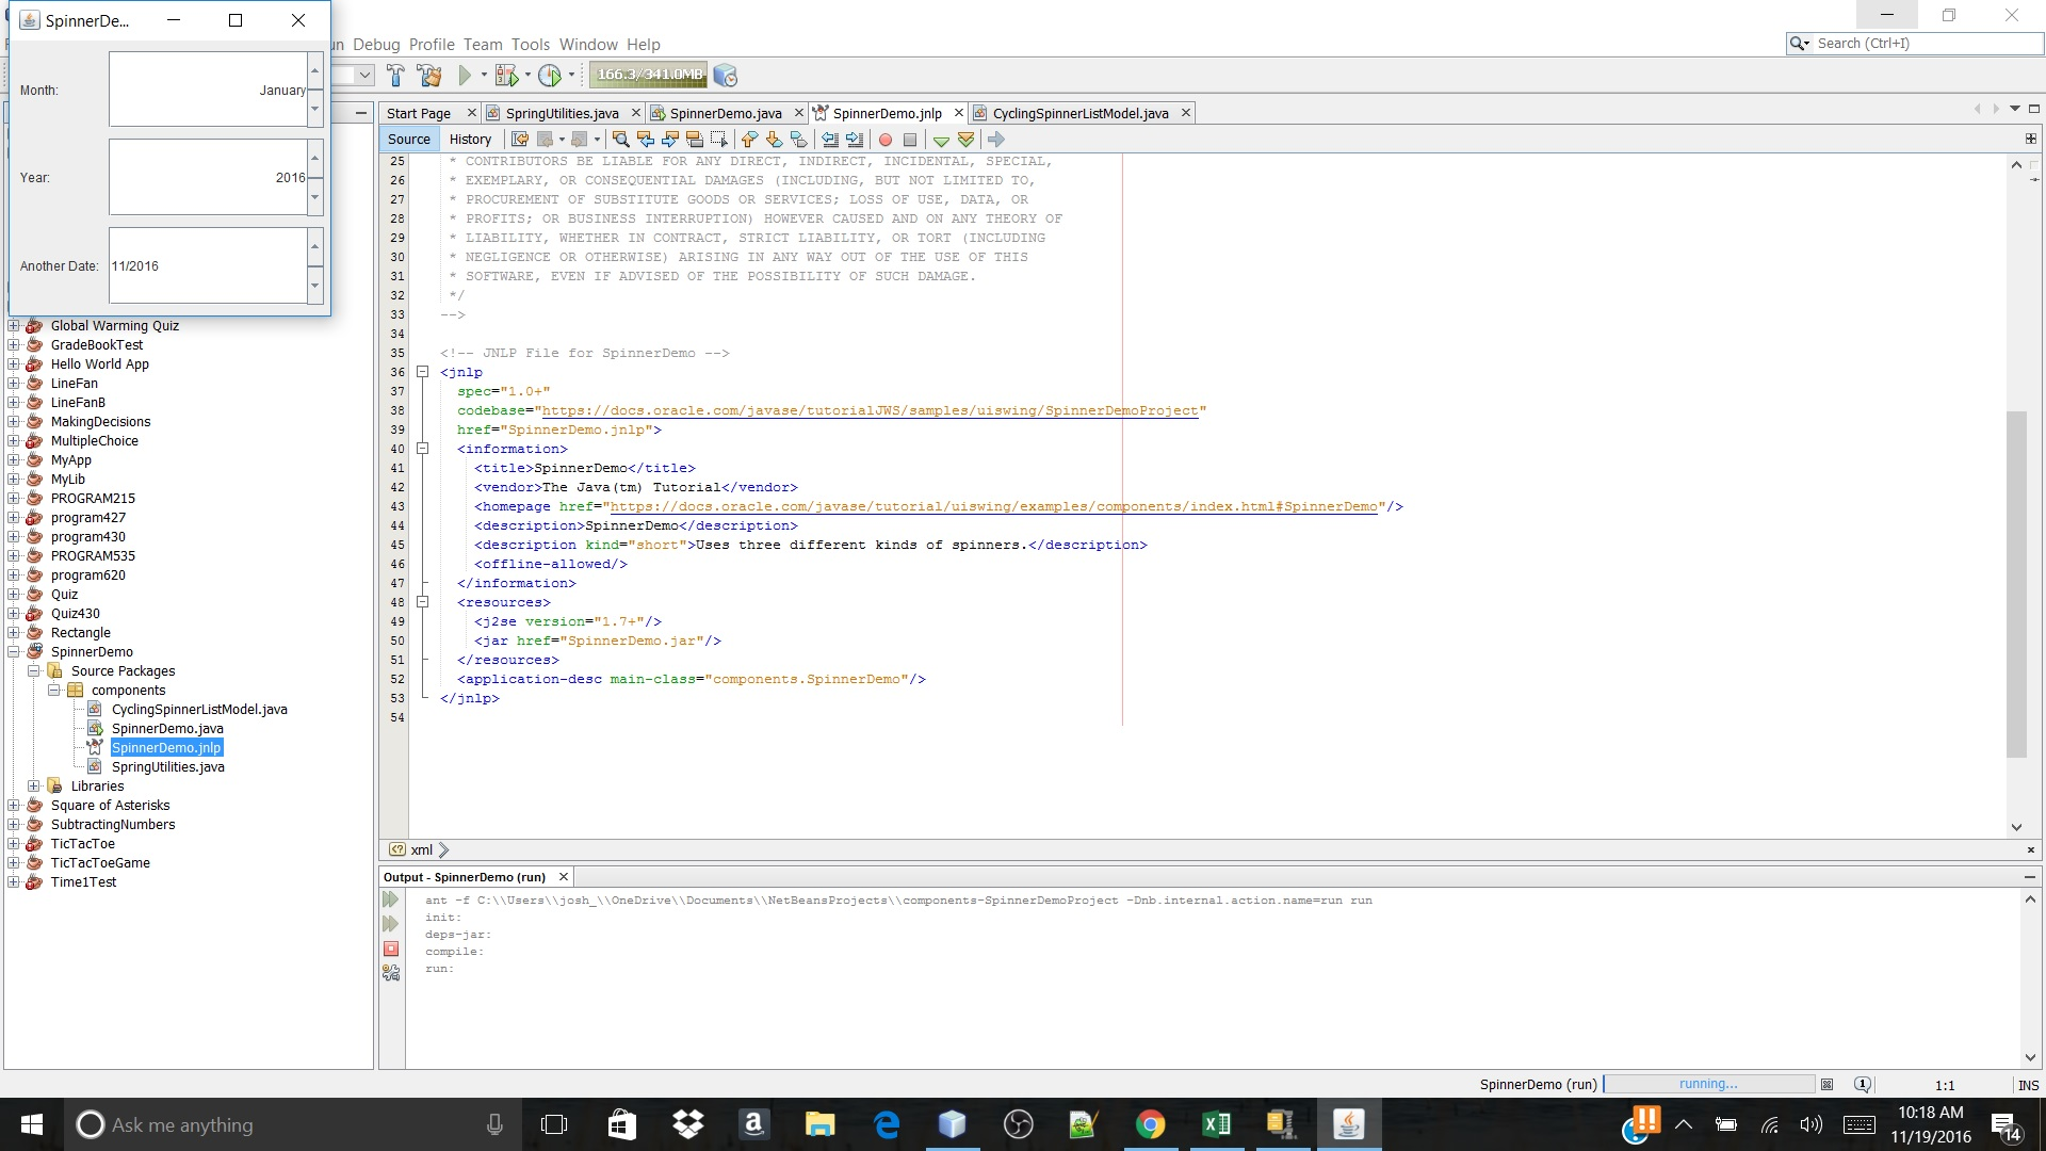Image resolution: width=2046 pixels, height=1151 pixels.
Task: Collapse the jnlp code fold at line 36
Action: tap(423, 371)
